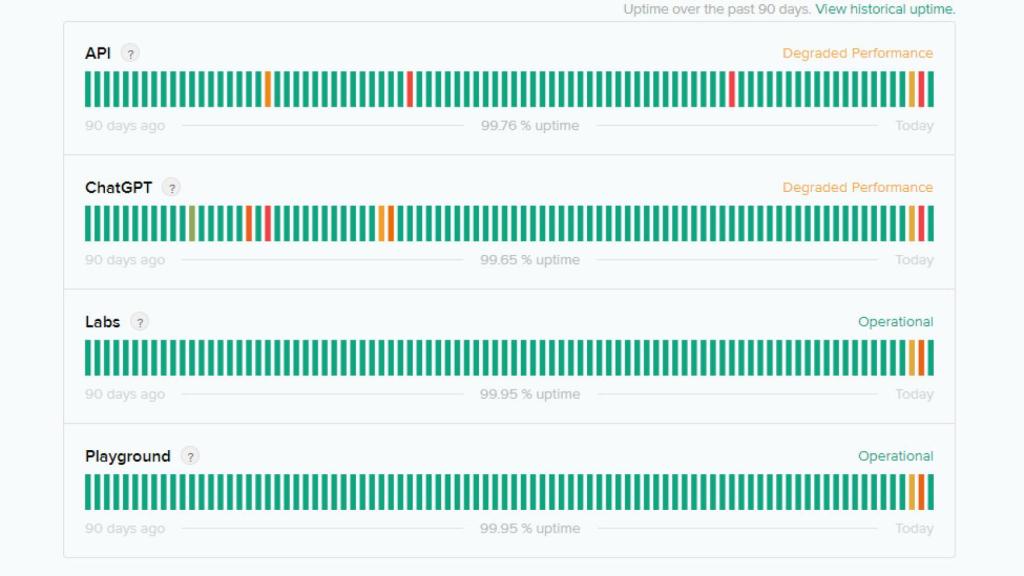The width and height of the screenshot is (1024, 576).
Task: Select the 99.65 % uptime text
Action: pos(530,260)
